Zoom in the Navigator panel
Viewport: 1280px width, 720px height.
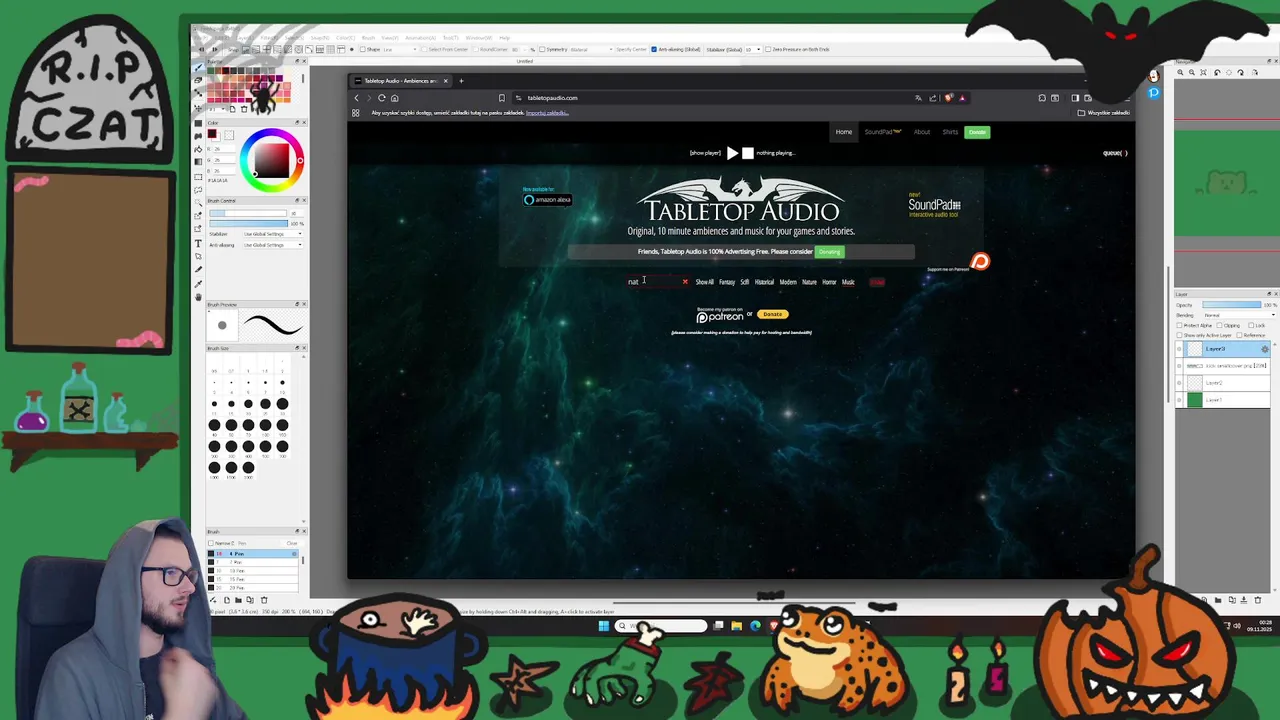1180,72
